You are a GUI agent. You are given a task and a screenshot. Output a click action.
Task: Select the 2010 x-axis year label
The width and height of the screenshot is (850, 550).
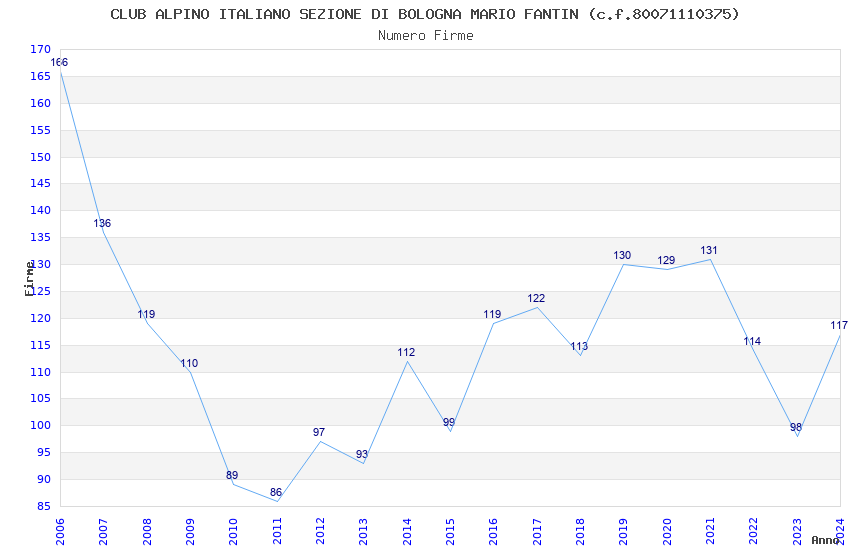coord(233,532)
